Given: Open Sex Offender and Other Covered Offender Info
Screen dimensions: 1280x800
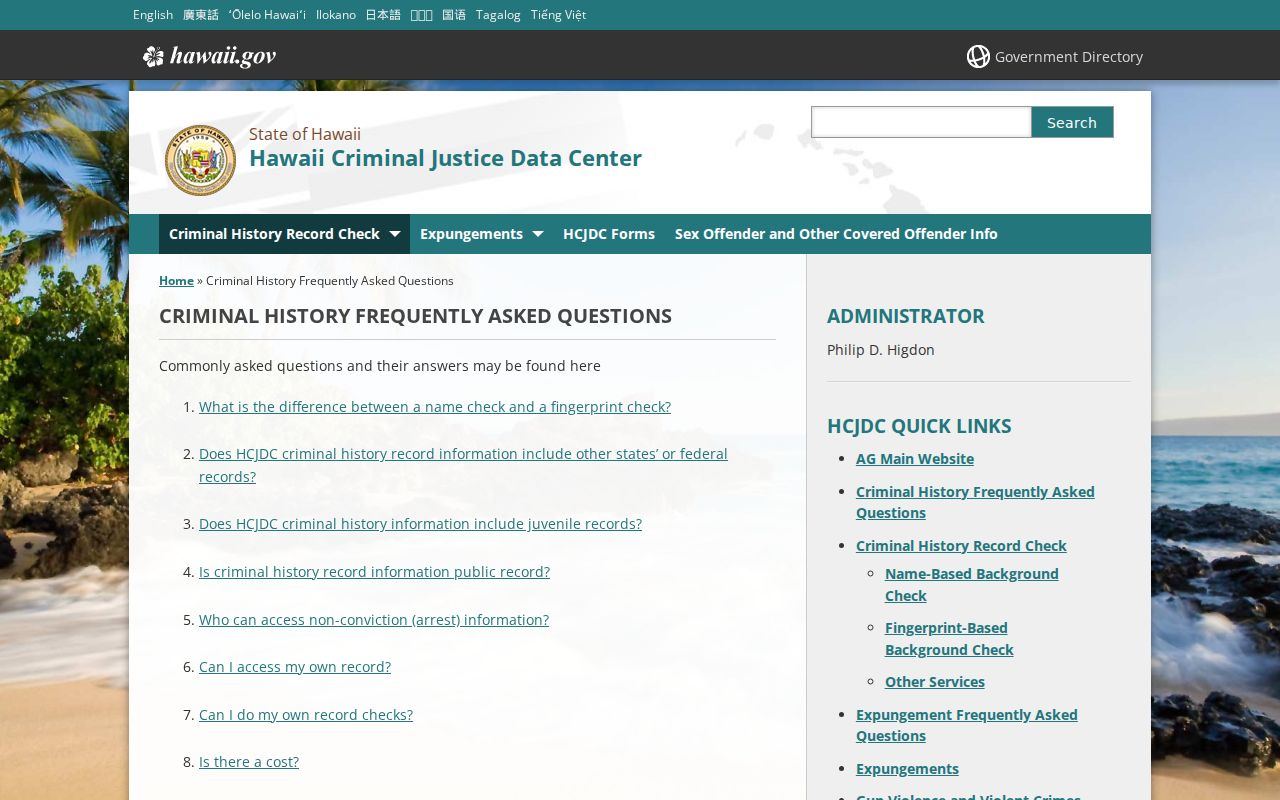Looking at the screenshot, I should (836, 234).
